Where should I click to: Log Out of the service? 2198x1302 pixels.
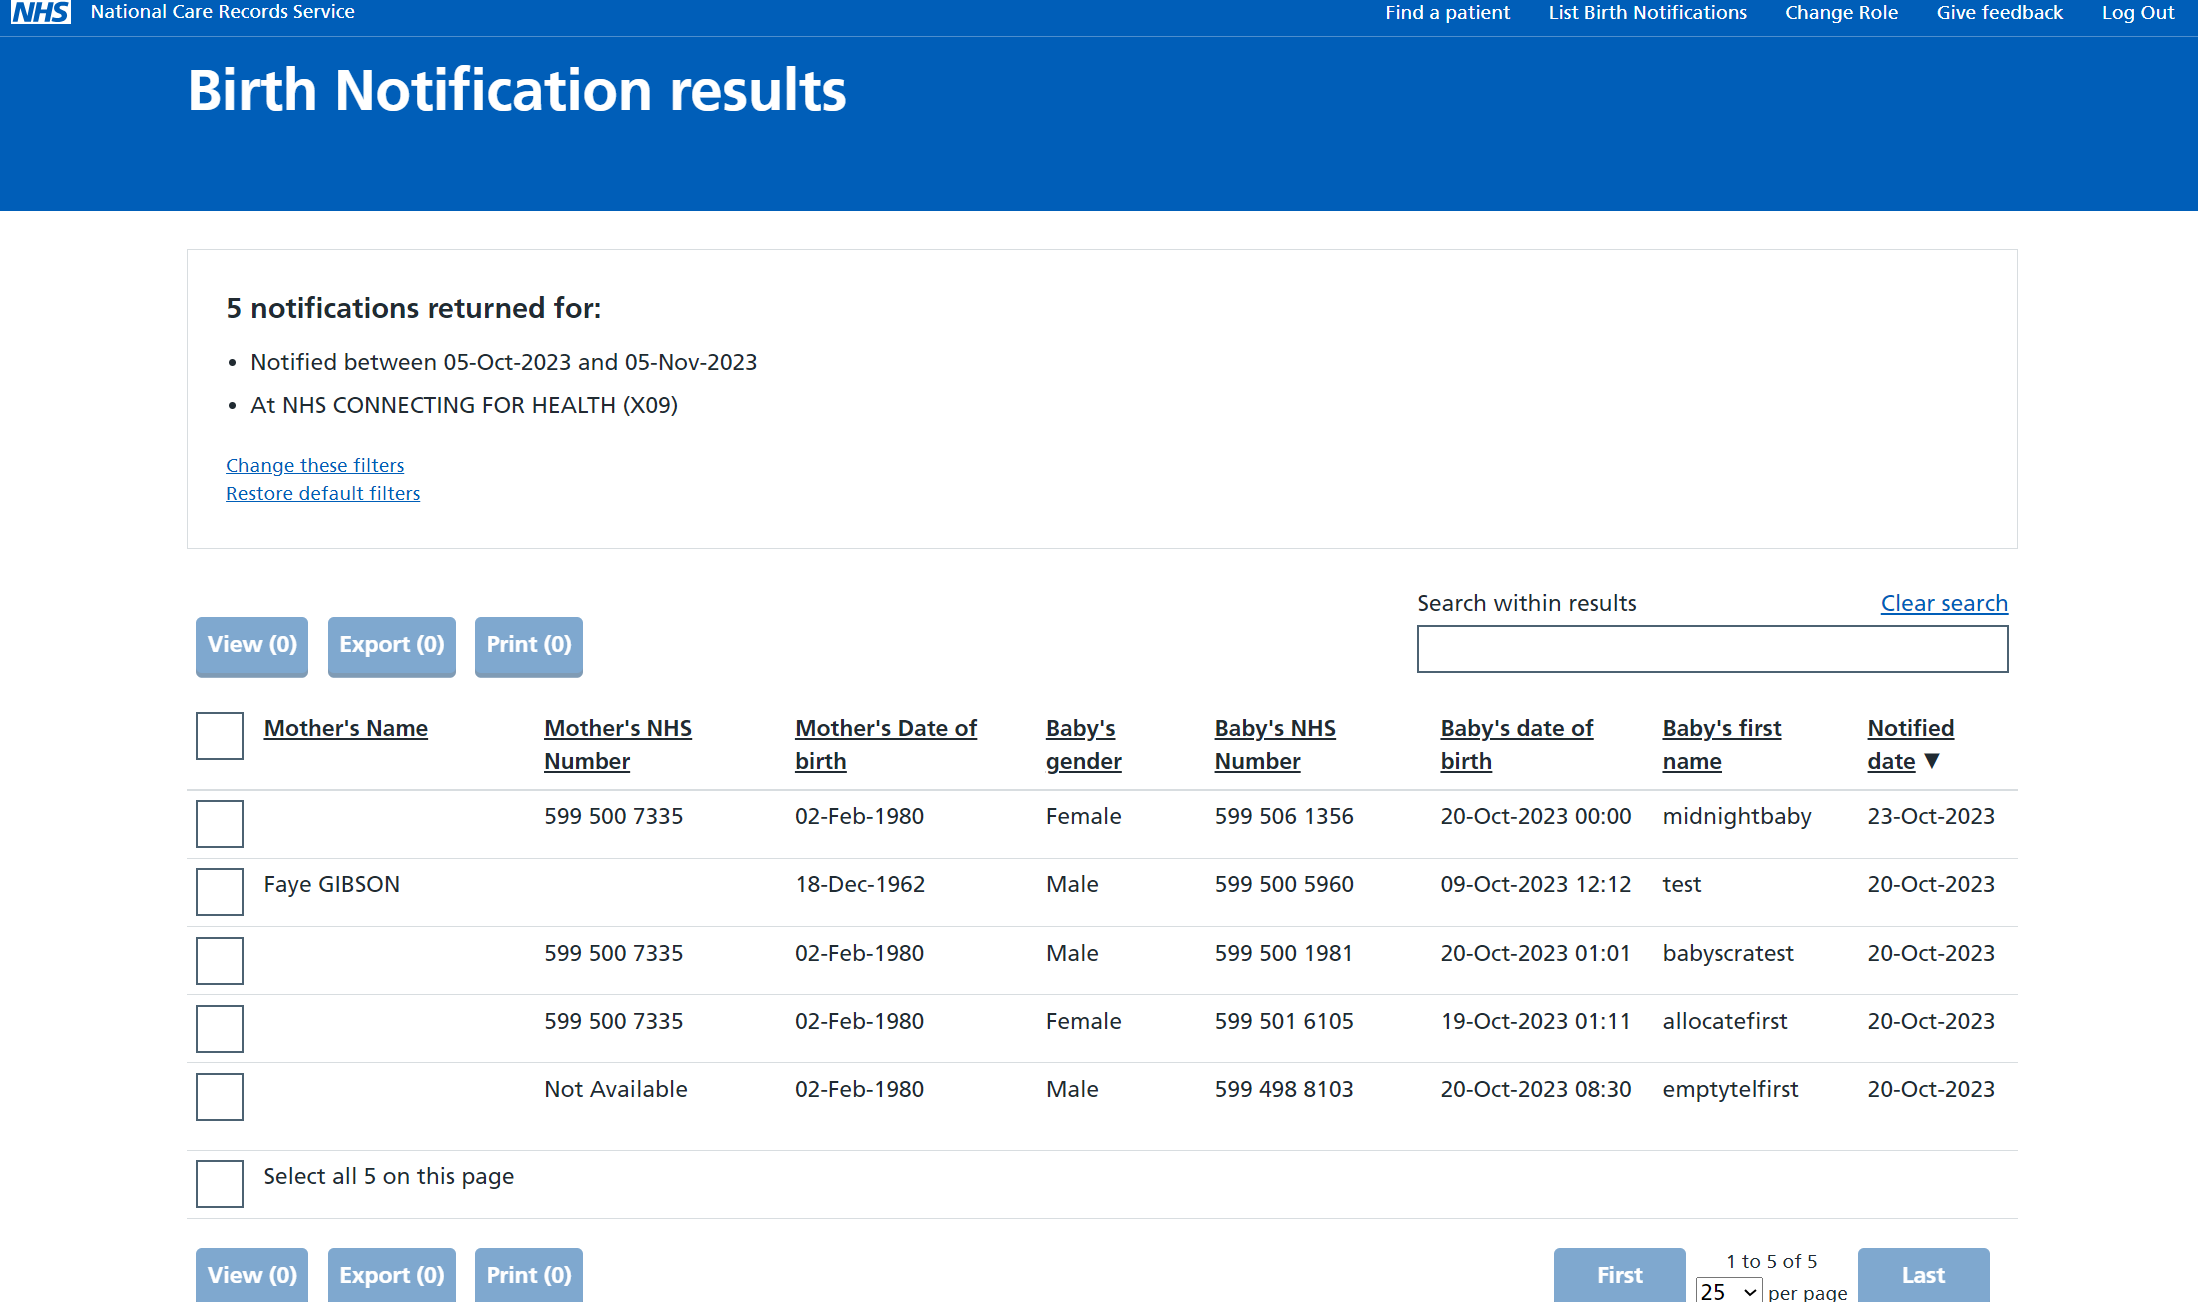(2137, 13)
